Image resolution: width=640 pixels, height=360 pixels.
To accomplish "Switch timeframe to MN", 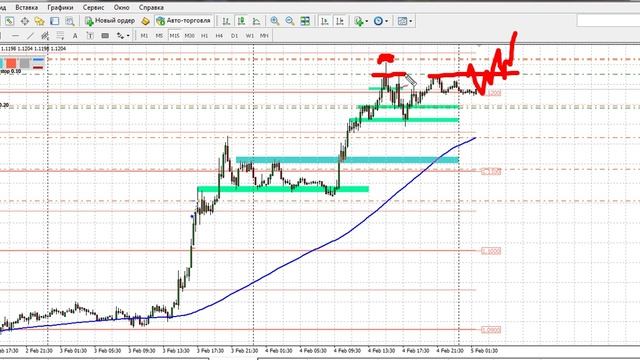I will [x=264, y=36].
